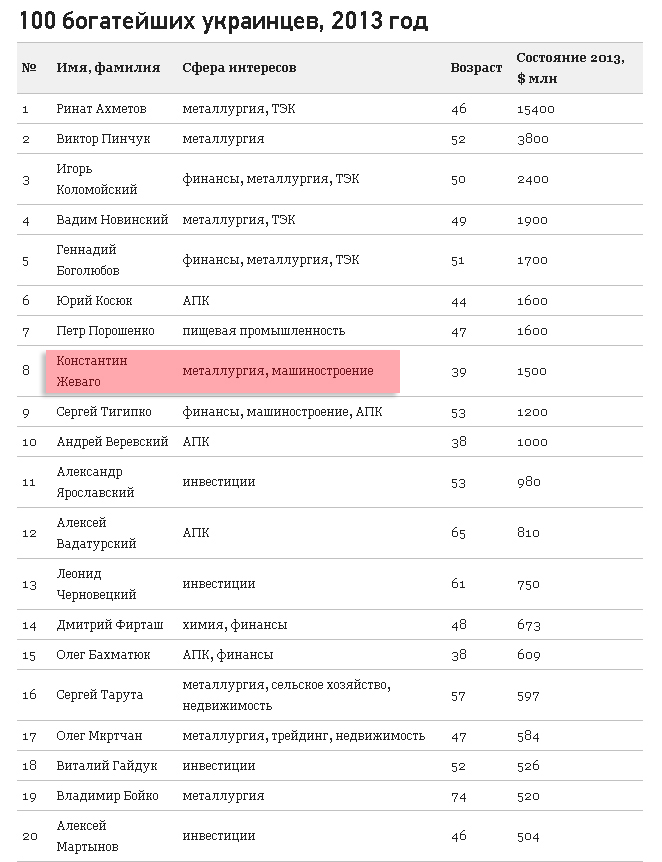Screen dimensions: 662x862
Task: Select the № column header
Action: [28, 68]
